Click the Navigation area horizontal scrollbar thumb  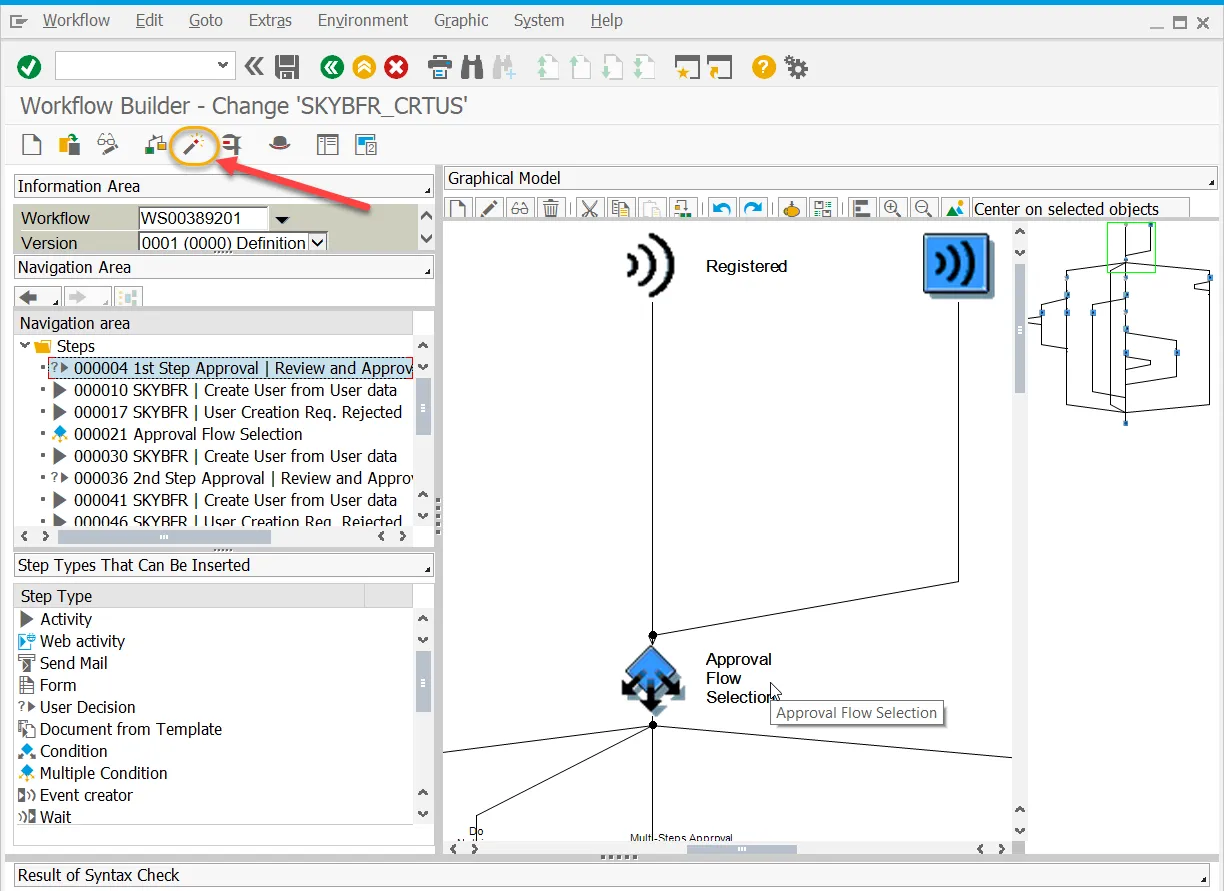coord(164,537)
